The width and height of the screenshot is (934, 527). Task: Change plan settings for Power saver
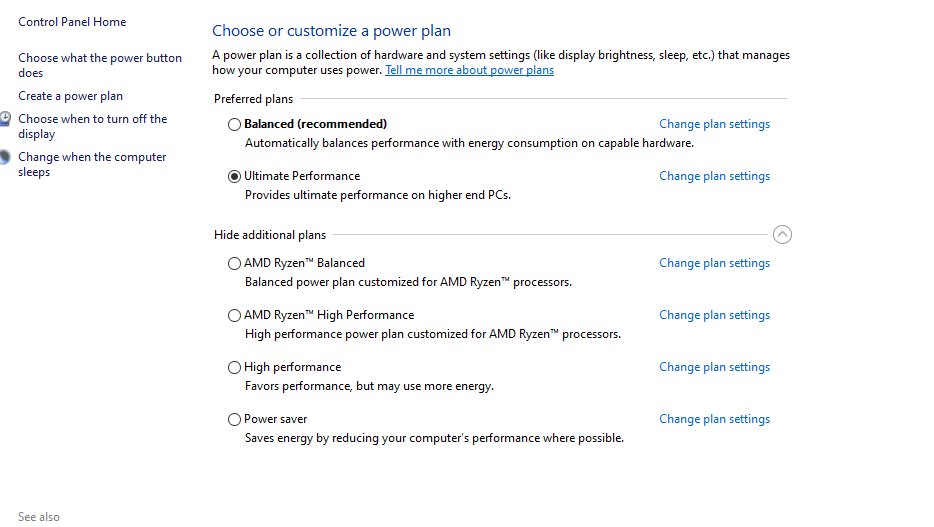point(714,419)
